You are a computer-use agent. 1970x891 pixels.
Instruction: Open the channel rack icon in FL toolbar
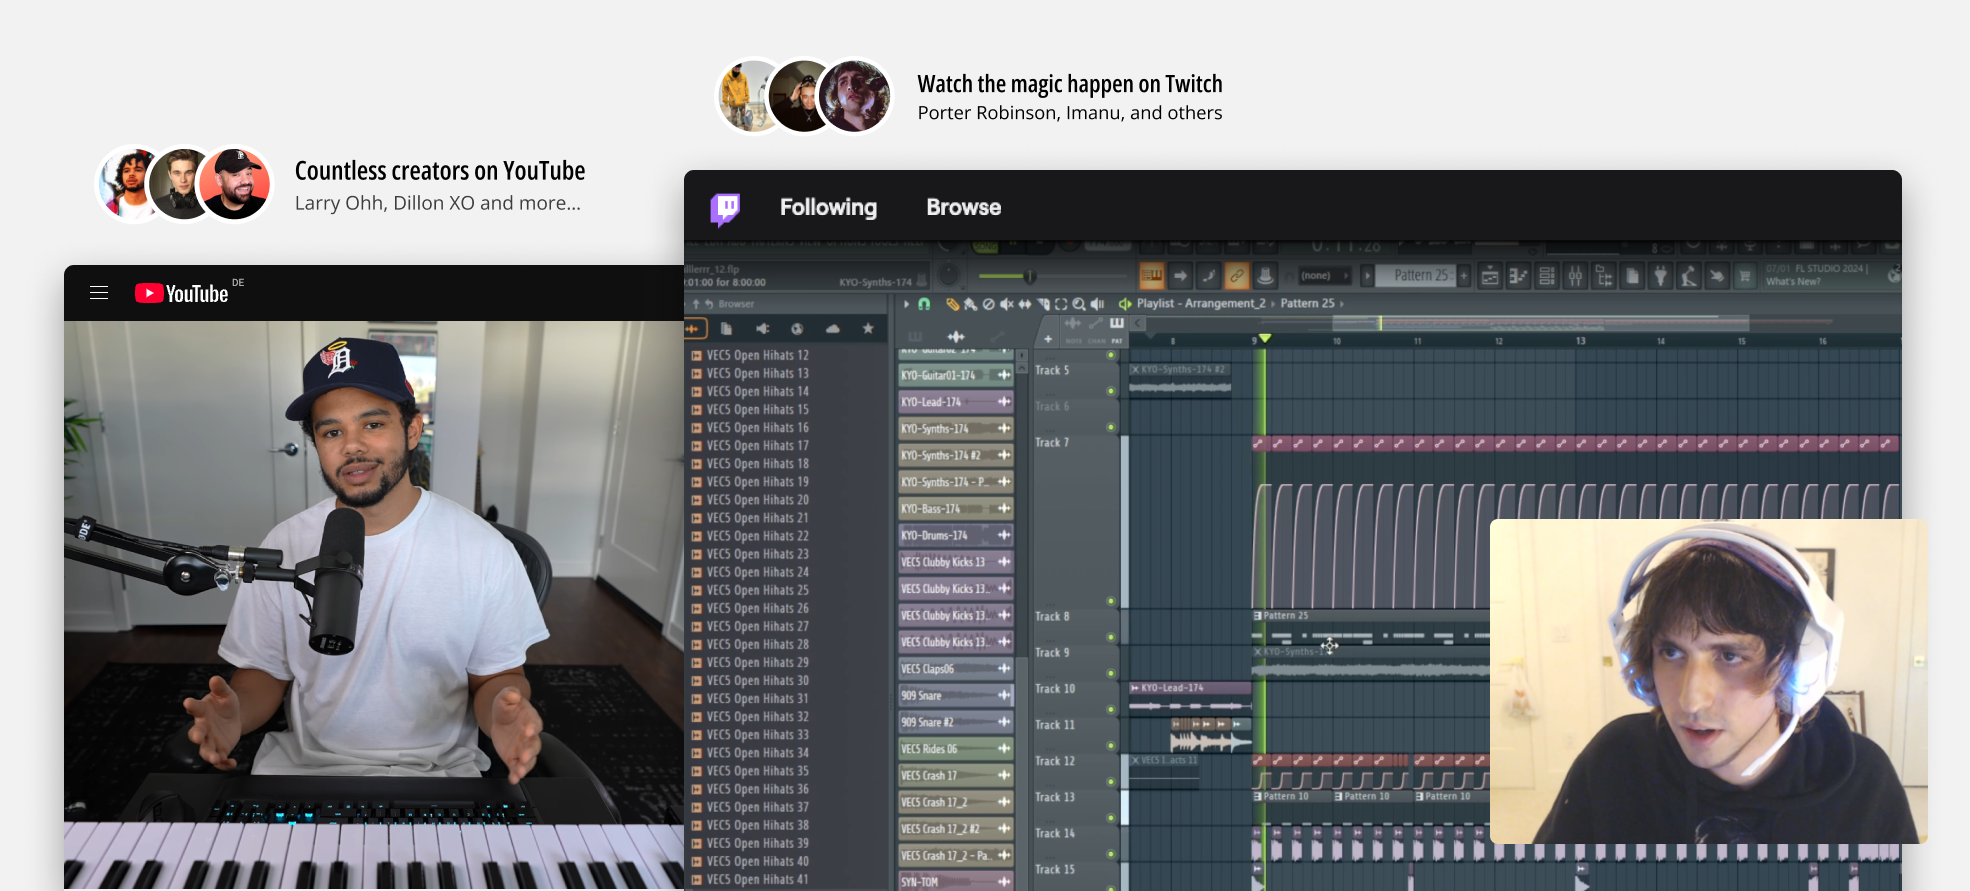[1547, 276]
